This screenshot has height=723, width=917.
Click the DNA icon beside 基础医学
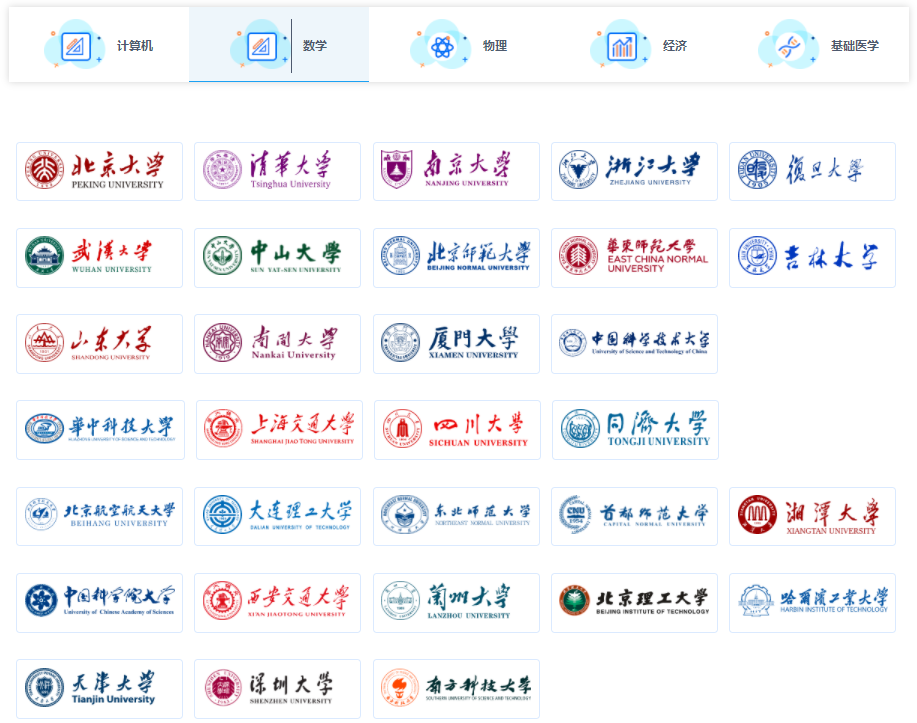coord(790,46)
